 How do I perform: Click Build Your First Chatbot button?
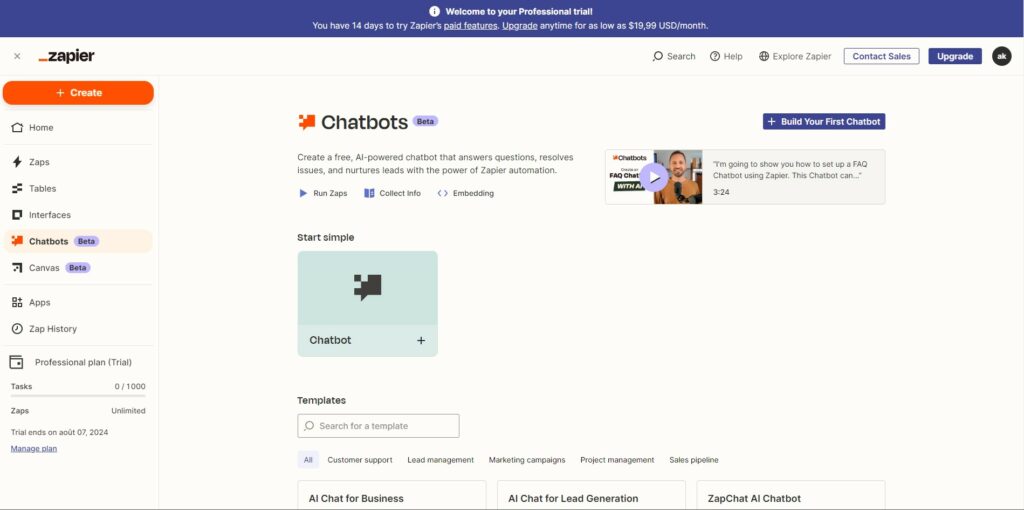point(824,121)
